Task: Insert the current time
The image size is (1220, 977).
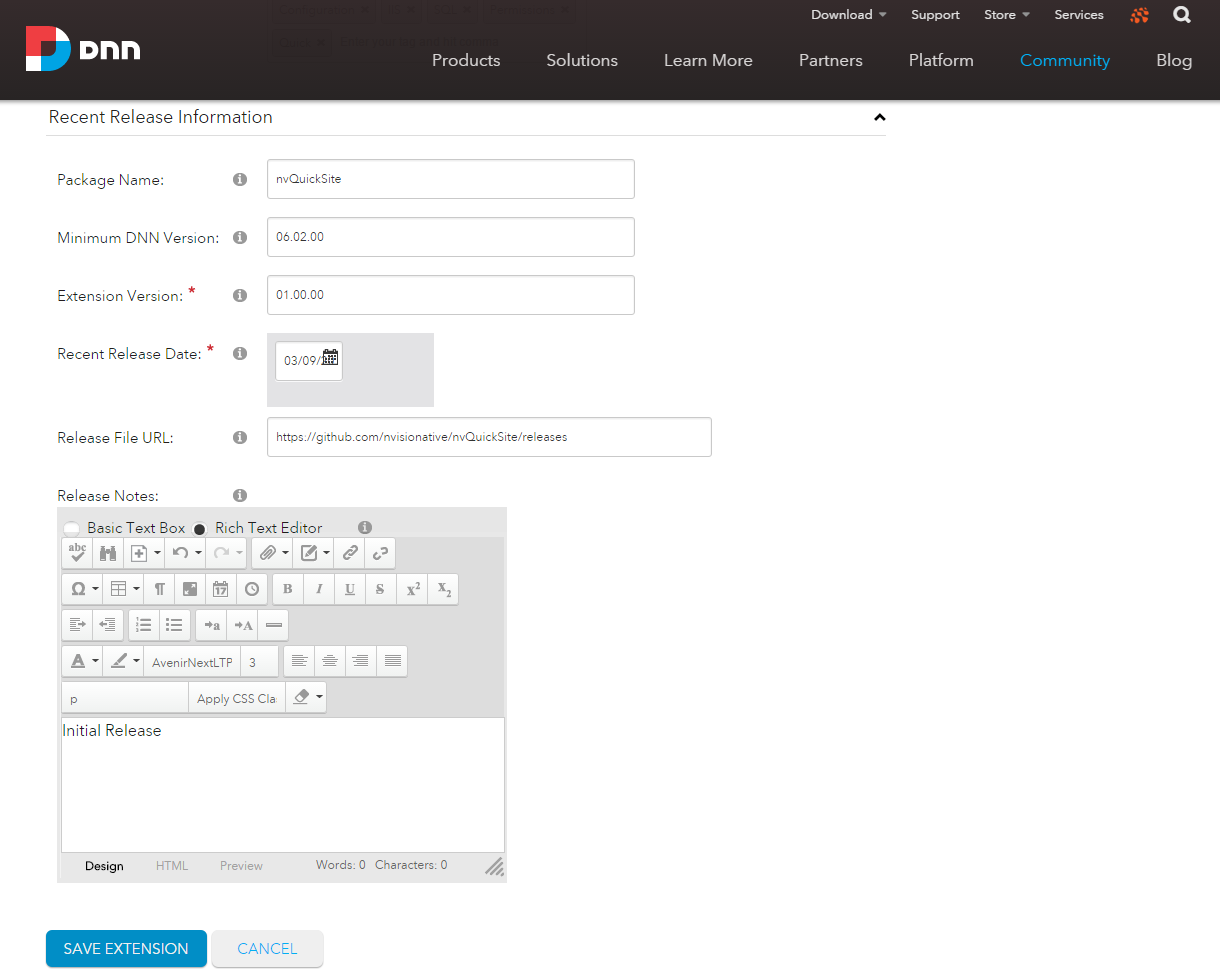Action: tap(252, 589)
